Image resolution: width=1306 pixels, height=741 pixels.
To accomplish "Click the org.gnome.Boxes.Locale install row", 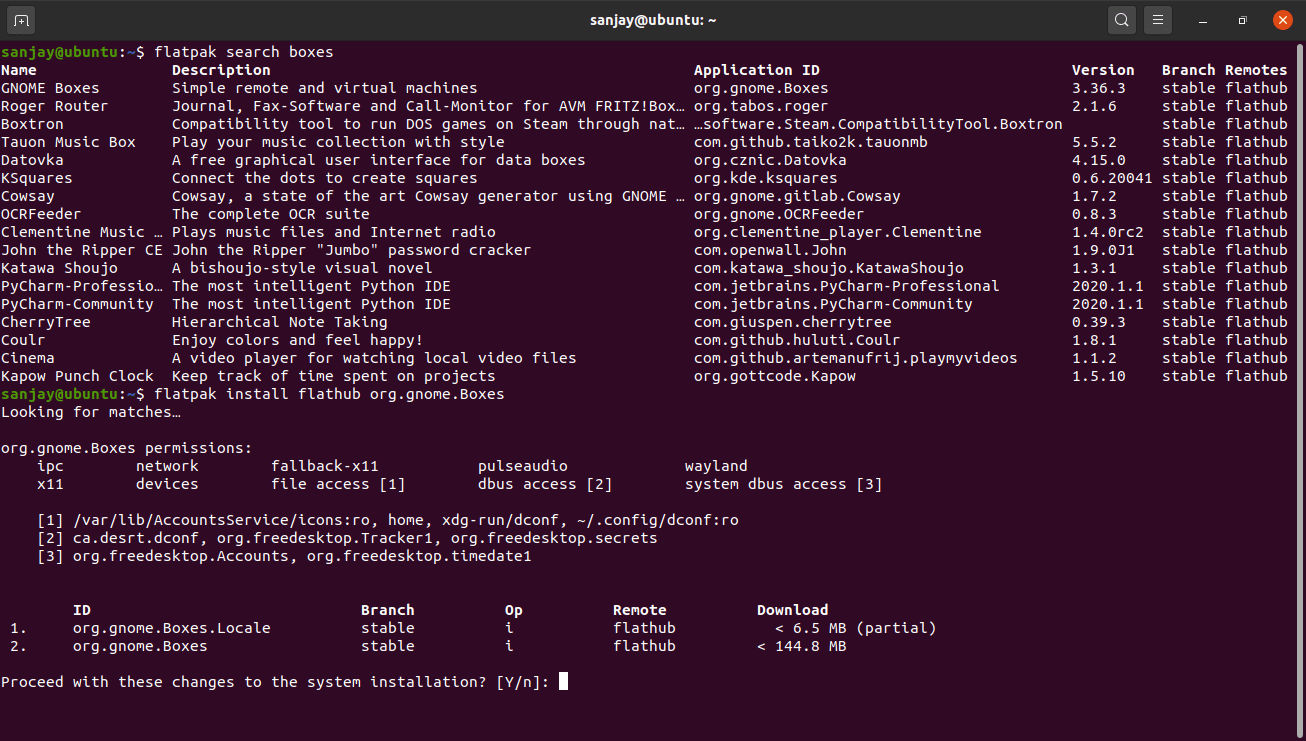I will (x=171, y=628).
